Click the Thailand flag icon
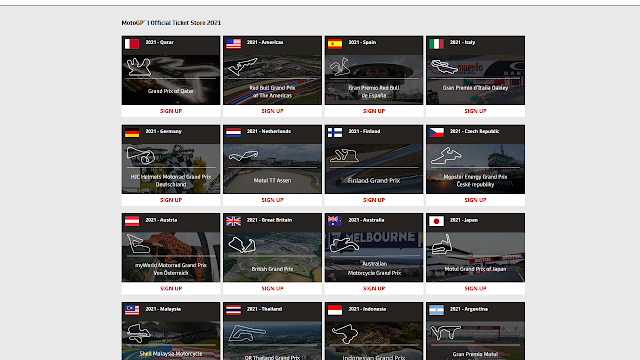Viewport: 640px width, 360px height. click(233, 310)
